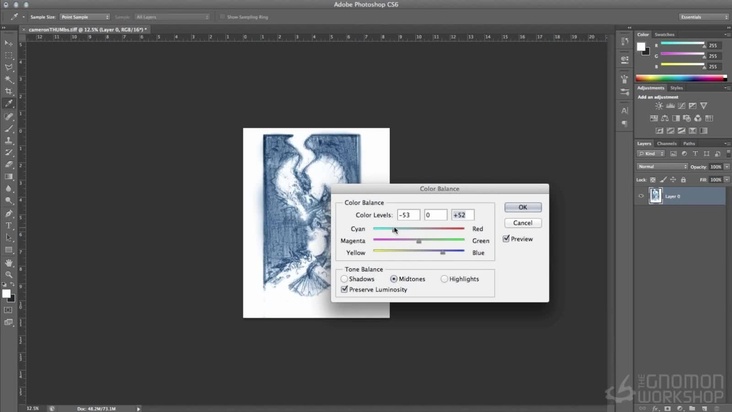Add a Brightness/Contrast adjustment
The width and height of the screenshot is (732, 412).
659,106
